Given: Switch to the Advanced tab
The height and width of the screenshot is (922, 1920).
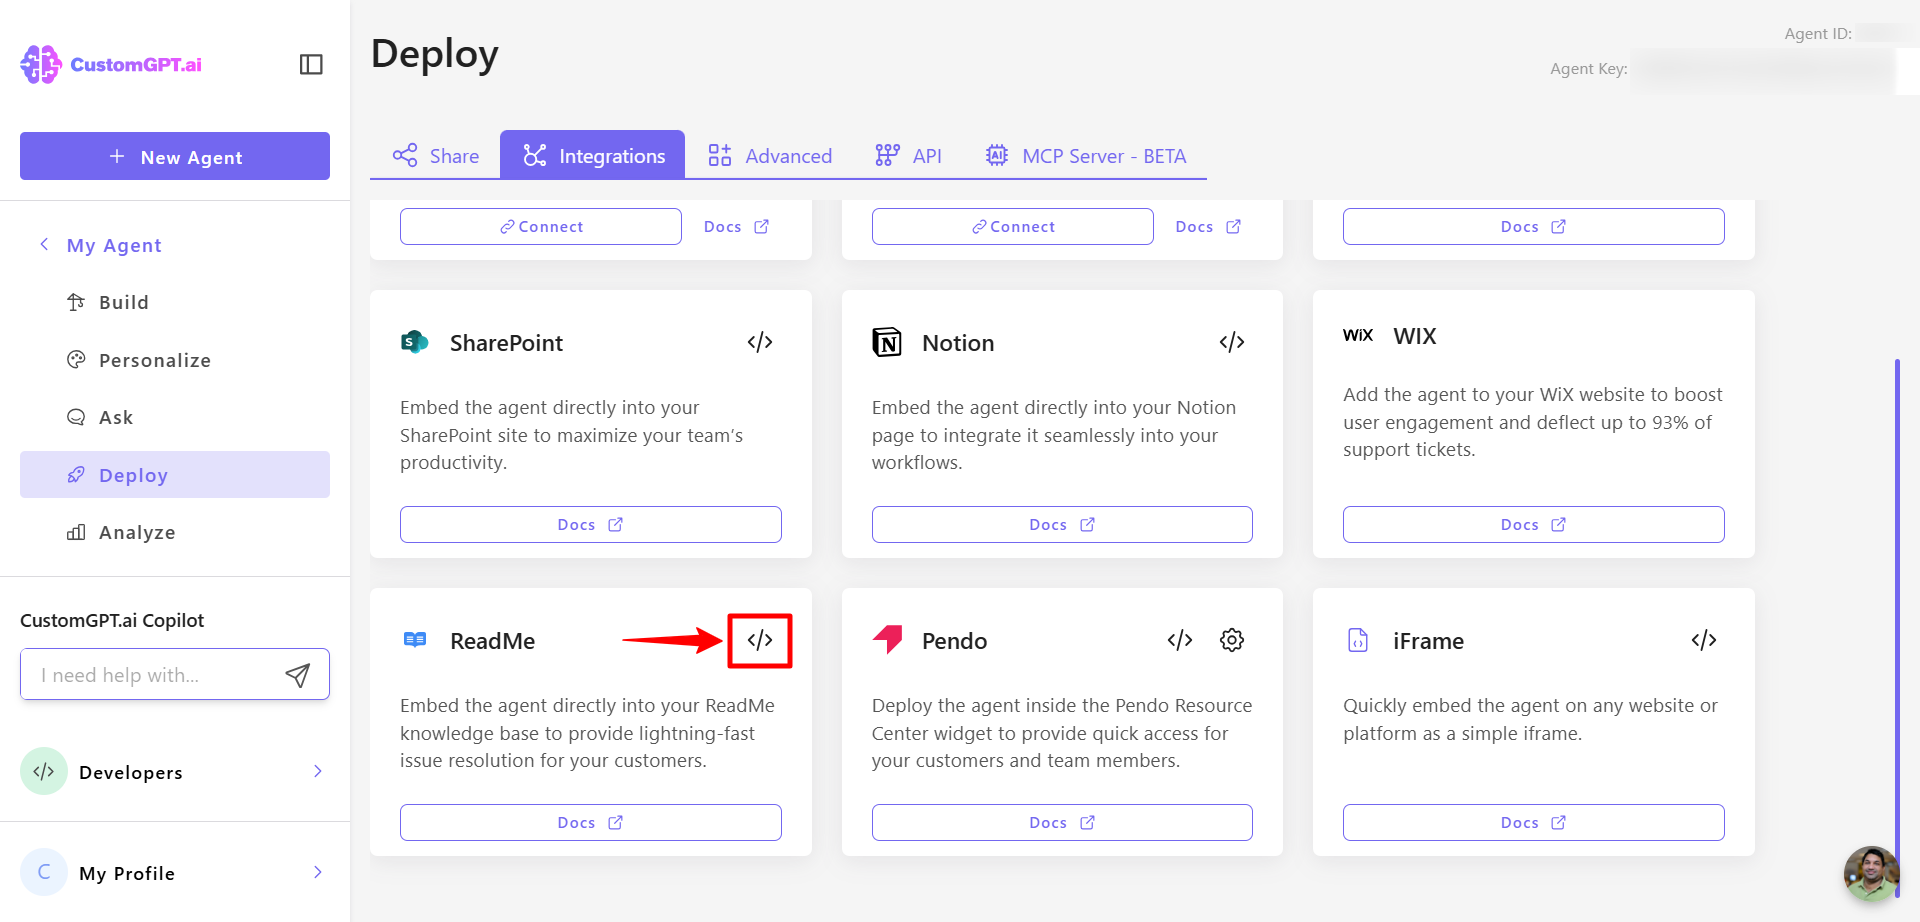Looking at the screenshot, I should pos(769,155).
